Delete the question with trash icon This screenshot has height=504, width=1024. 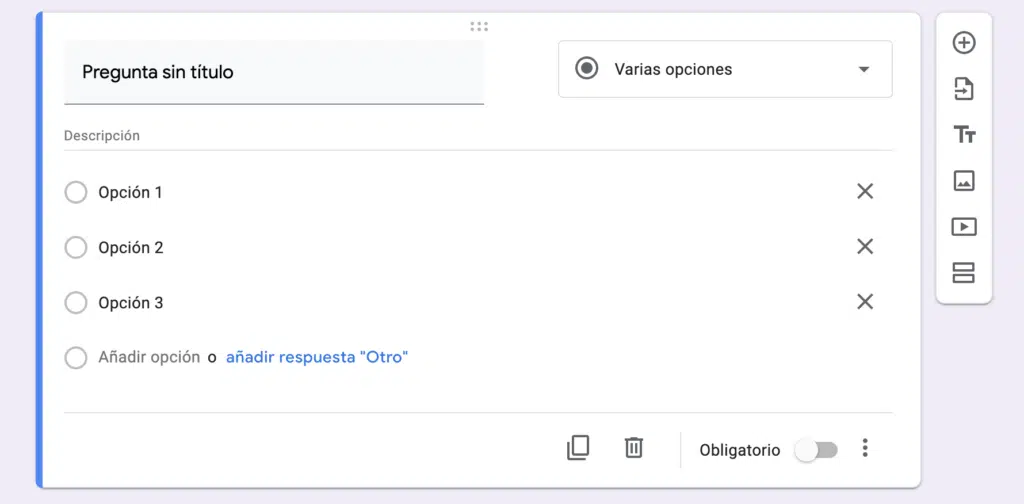click(634, 448)
